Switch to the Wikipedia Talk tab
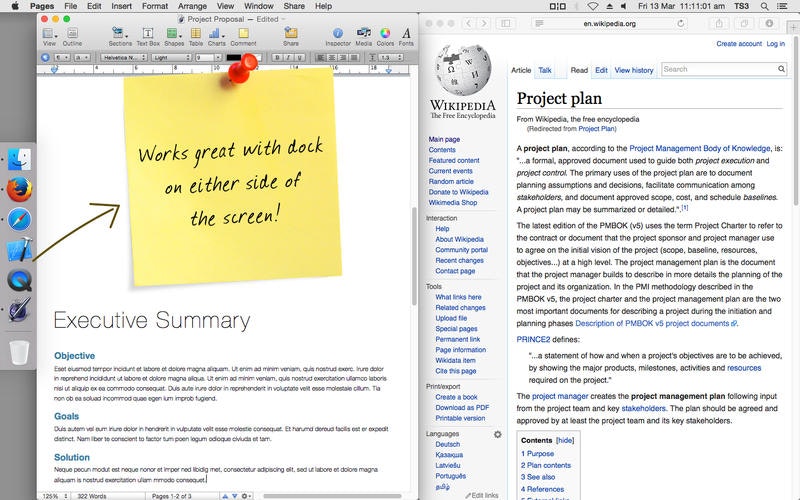Screen dimensions: 800x500 tap(544, 70)
